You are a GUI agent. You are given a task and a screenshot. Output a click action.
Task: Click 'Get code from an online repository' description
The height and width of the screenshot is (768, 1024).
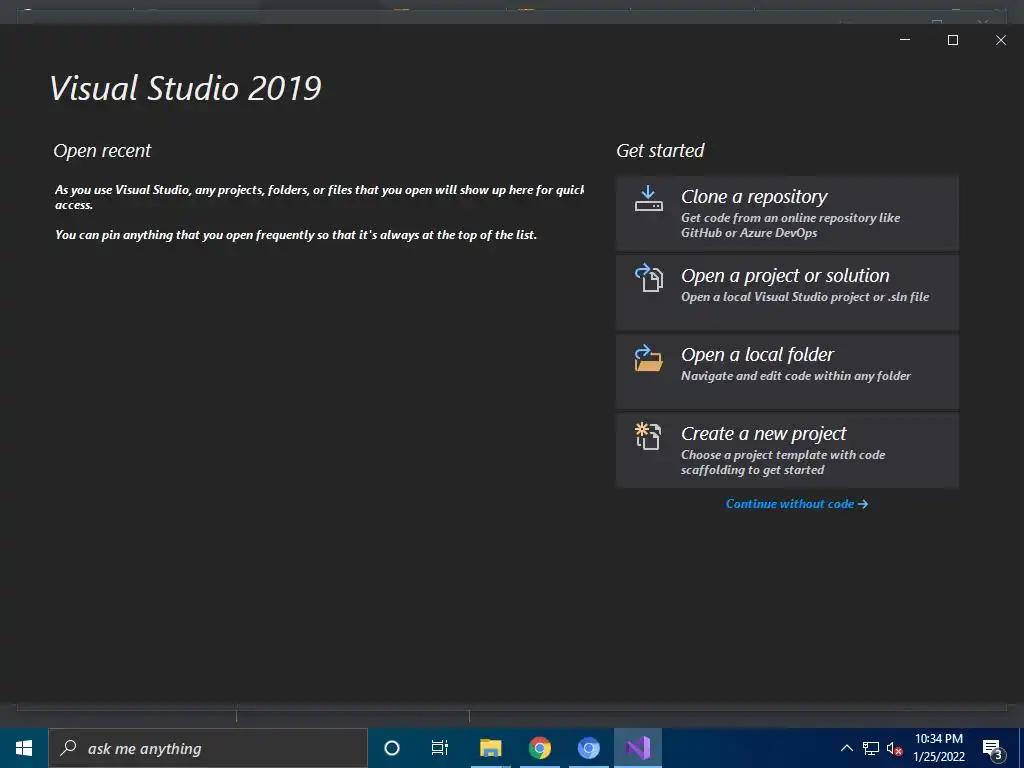790,225
